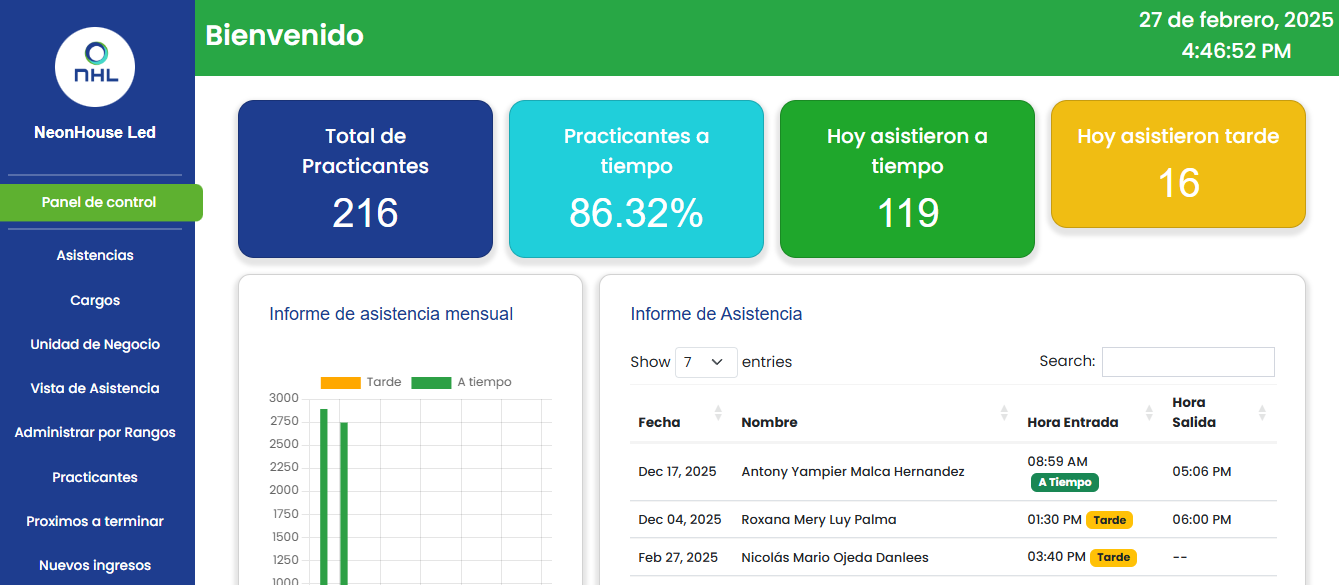Open 'Proximos a terminar' list
This screenshot has width=1339, height=585.
[x=95, y=521]
